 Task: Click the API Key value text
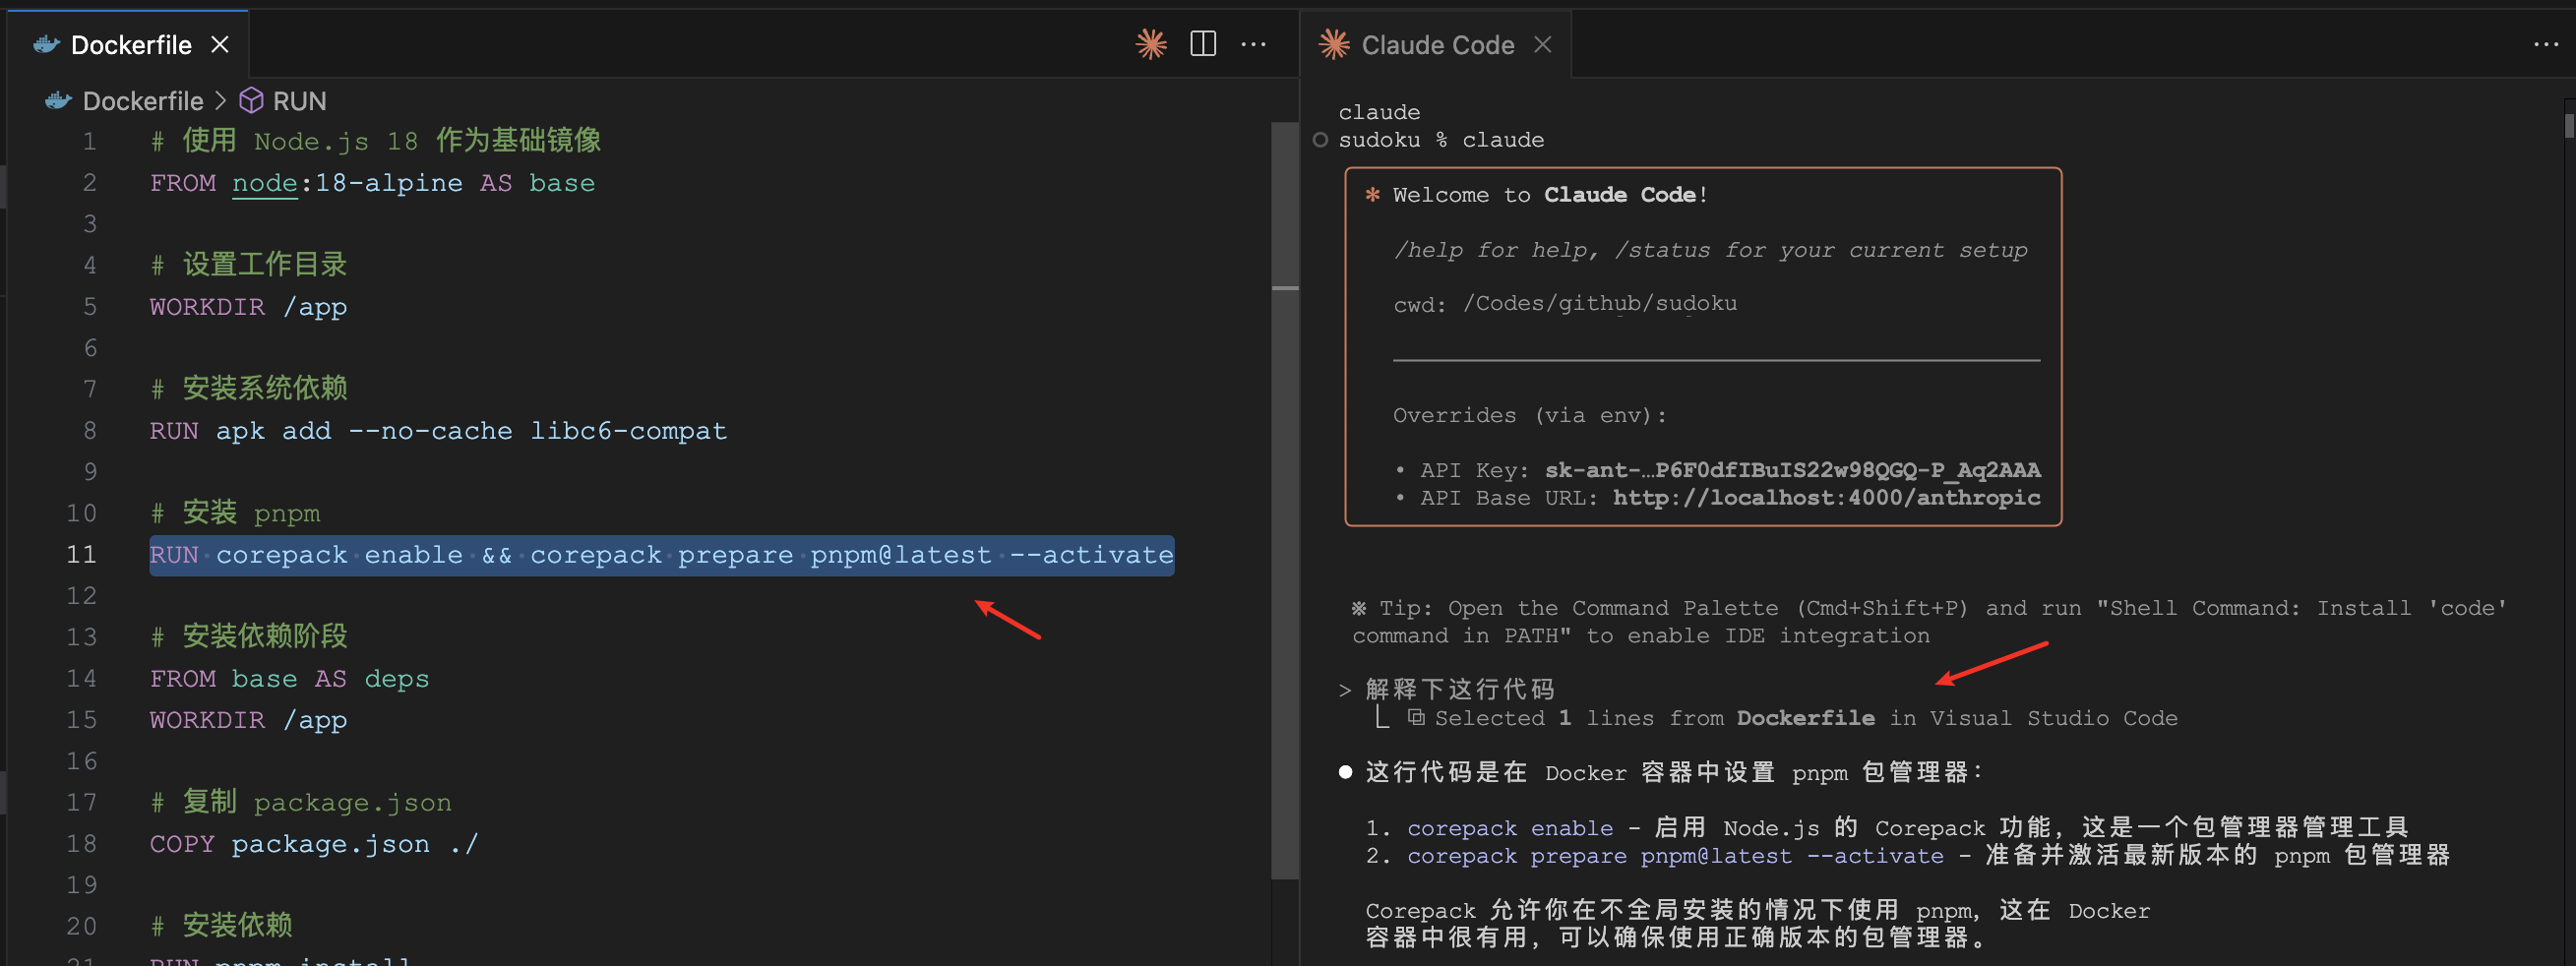pyautogui.click(x=1792, y=470)
